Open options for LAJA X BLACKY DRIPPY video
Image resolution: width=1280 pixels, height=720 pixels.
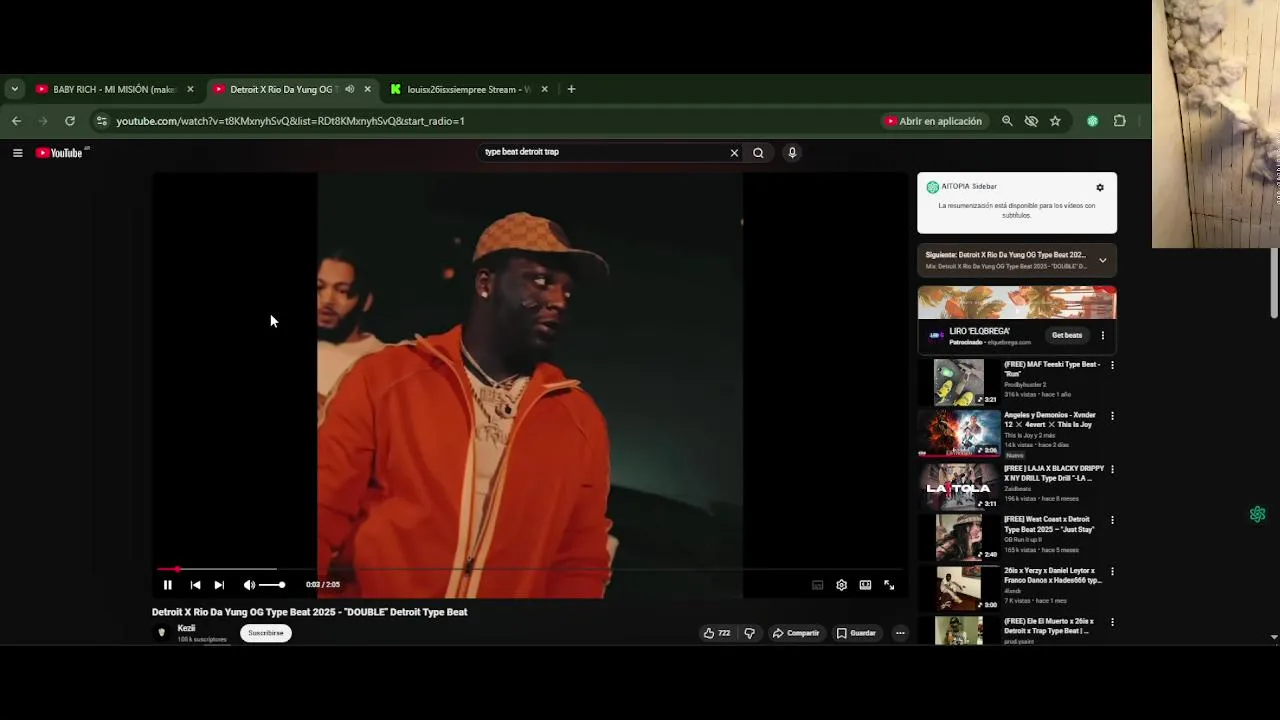pos(1112,469)
